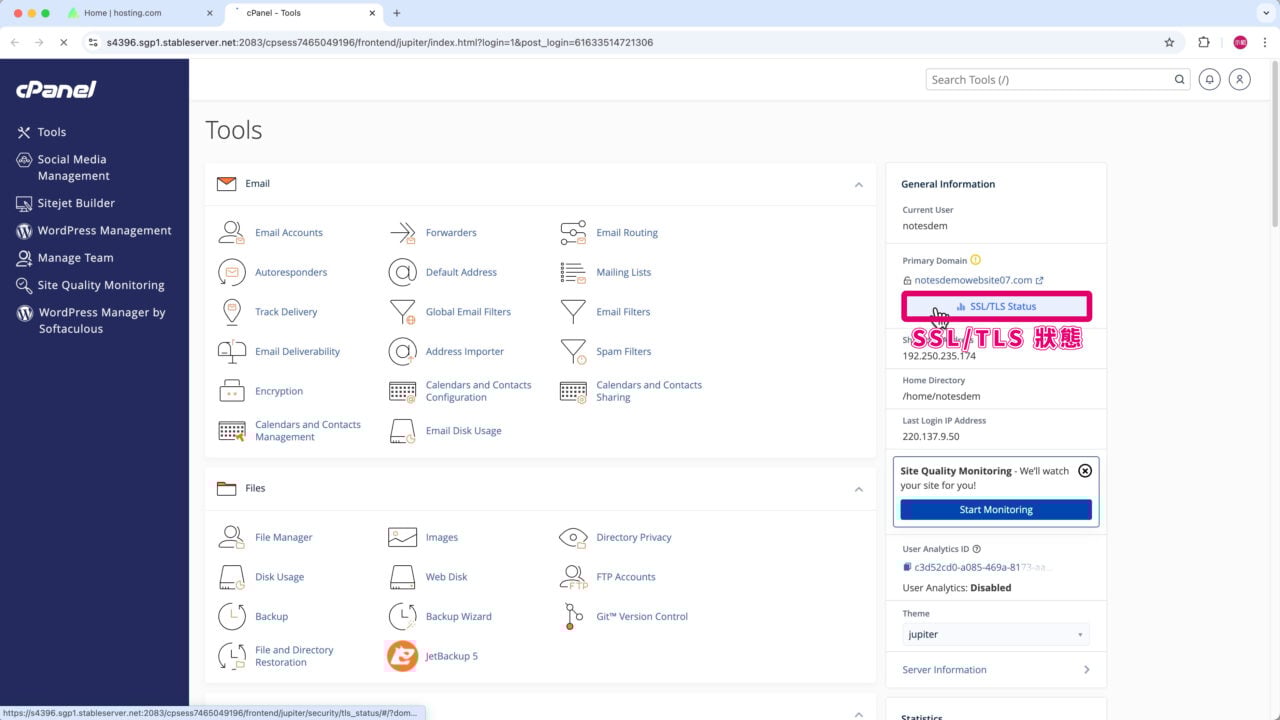Select the Git Version Control tool
The height and width of the screenshot is (720, 1280).
(x=641, y=616)
